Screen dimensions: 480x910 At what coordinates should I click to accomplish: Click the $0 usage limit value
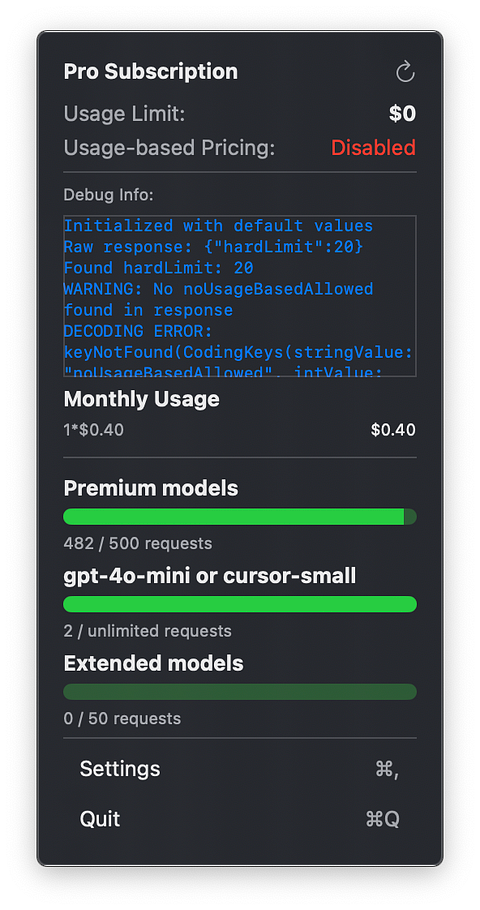coord(402,114)
